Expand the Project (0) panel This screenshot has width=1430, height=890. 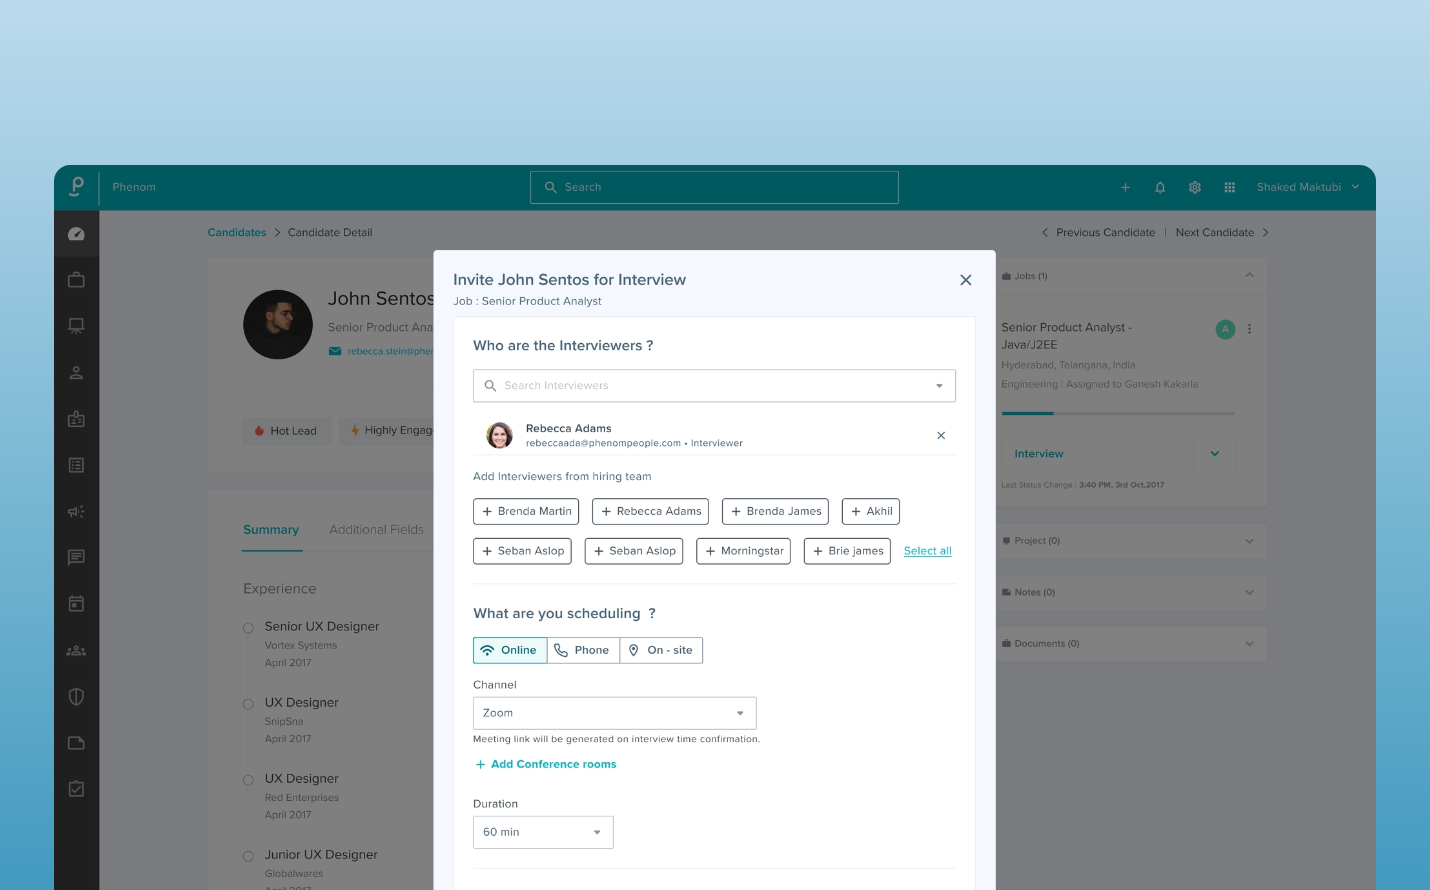tap(1249, 541)
